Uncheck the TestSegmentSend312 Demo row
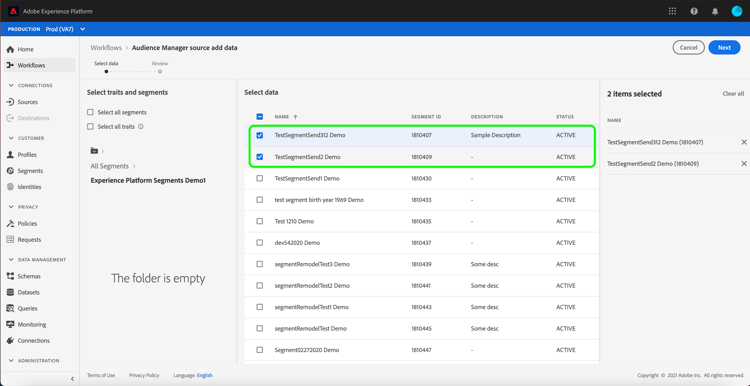The image size is (750, 386). (260, 135)
